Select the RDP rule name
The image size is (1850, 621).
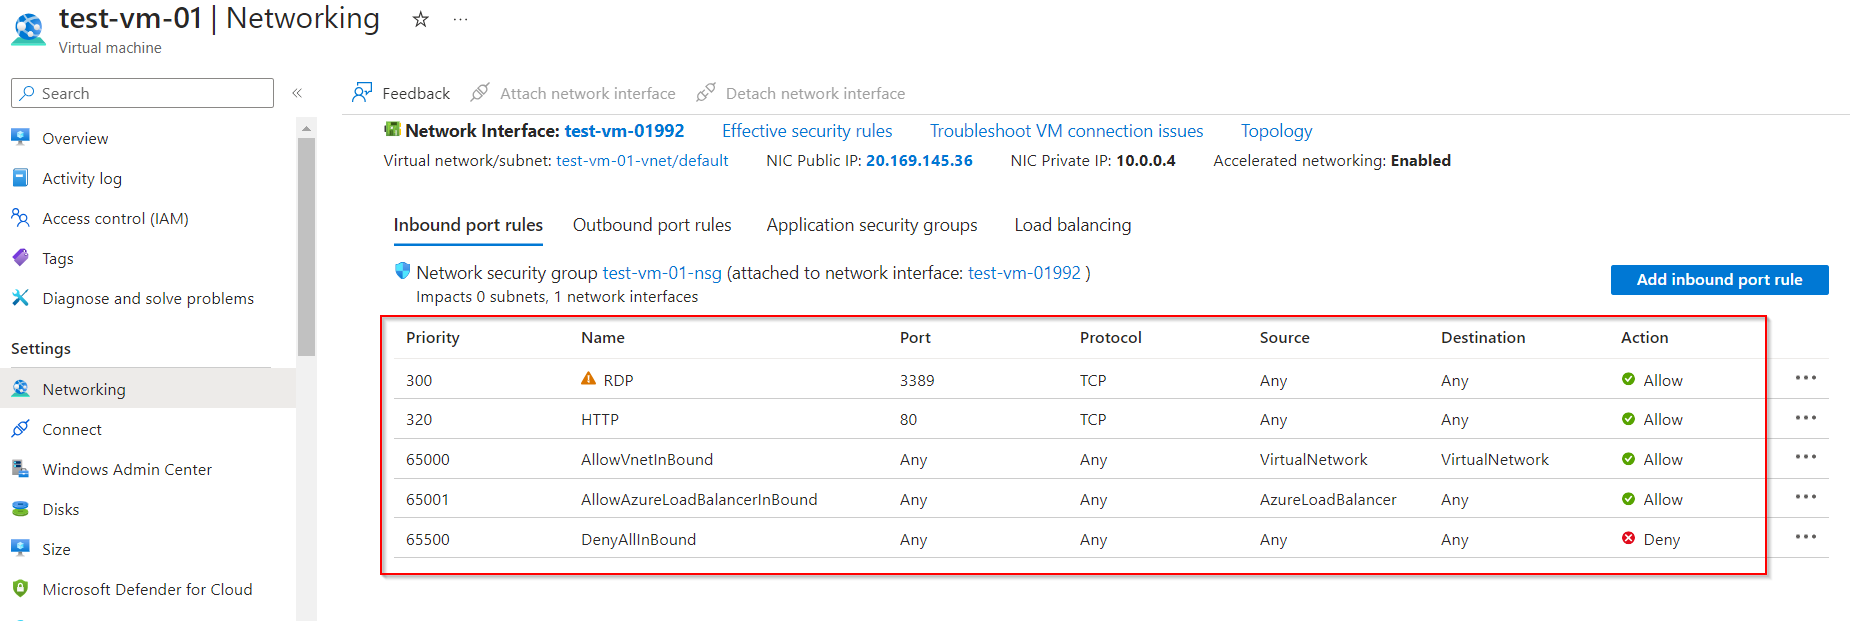tap(618, 380)
